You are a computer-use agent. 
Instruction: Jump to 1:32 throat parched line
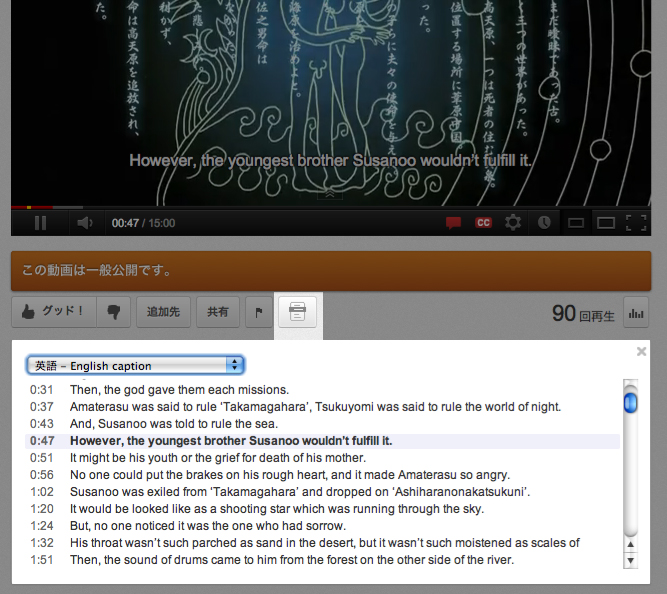(x=322, y=543)
